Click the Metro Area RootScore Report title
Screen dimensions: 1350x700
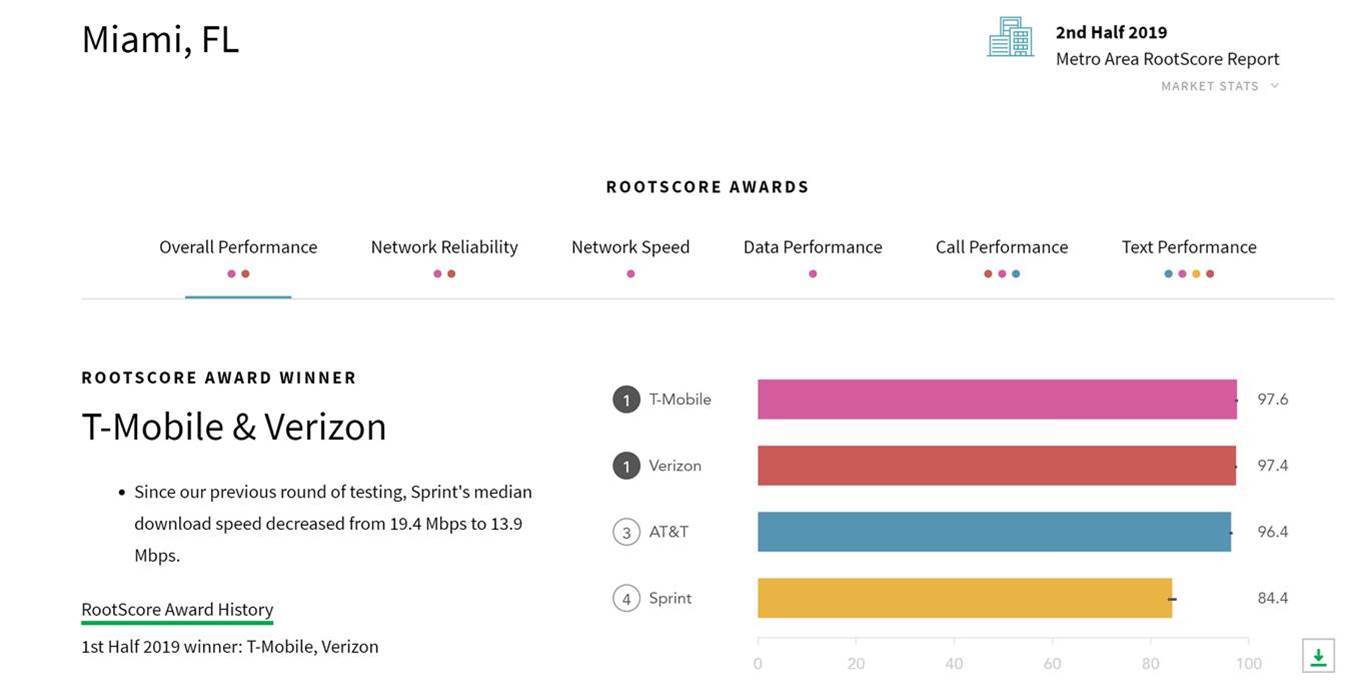[x=1167, y=59]
